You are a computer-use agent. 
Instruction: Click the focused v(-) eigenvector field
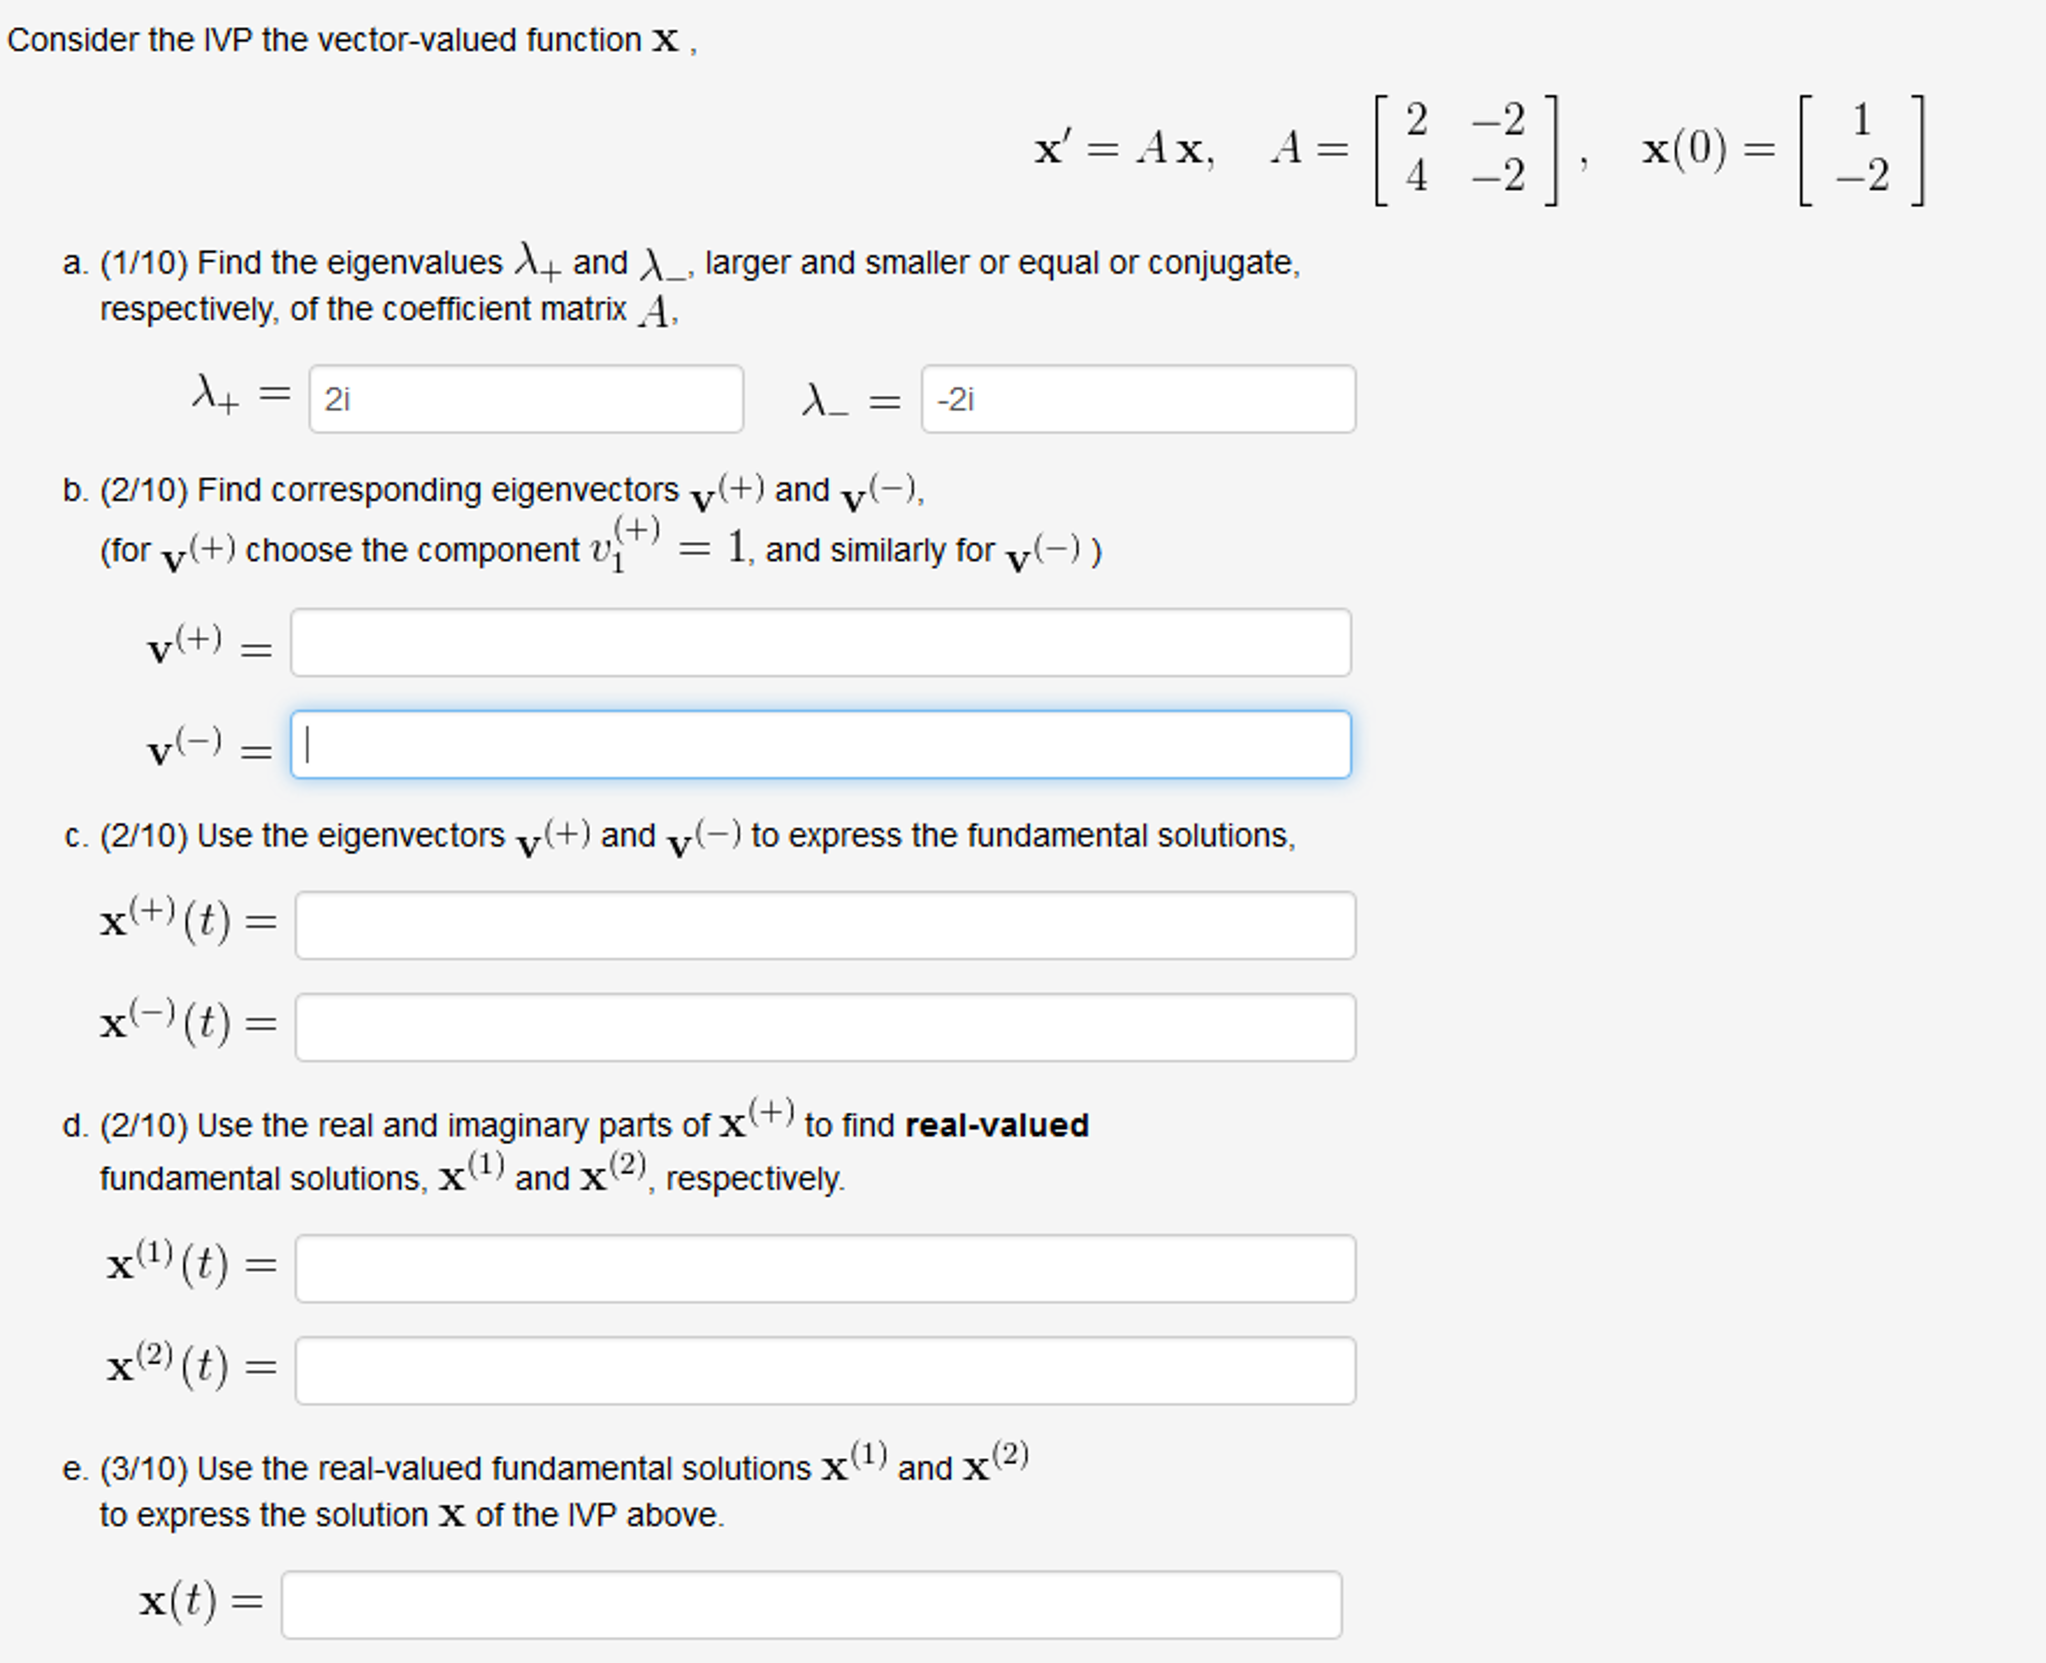[820, 743]
